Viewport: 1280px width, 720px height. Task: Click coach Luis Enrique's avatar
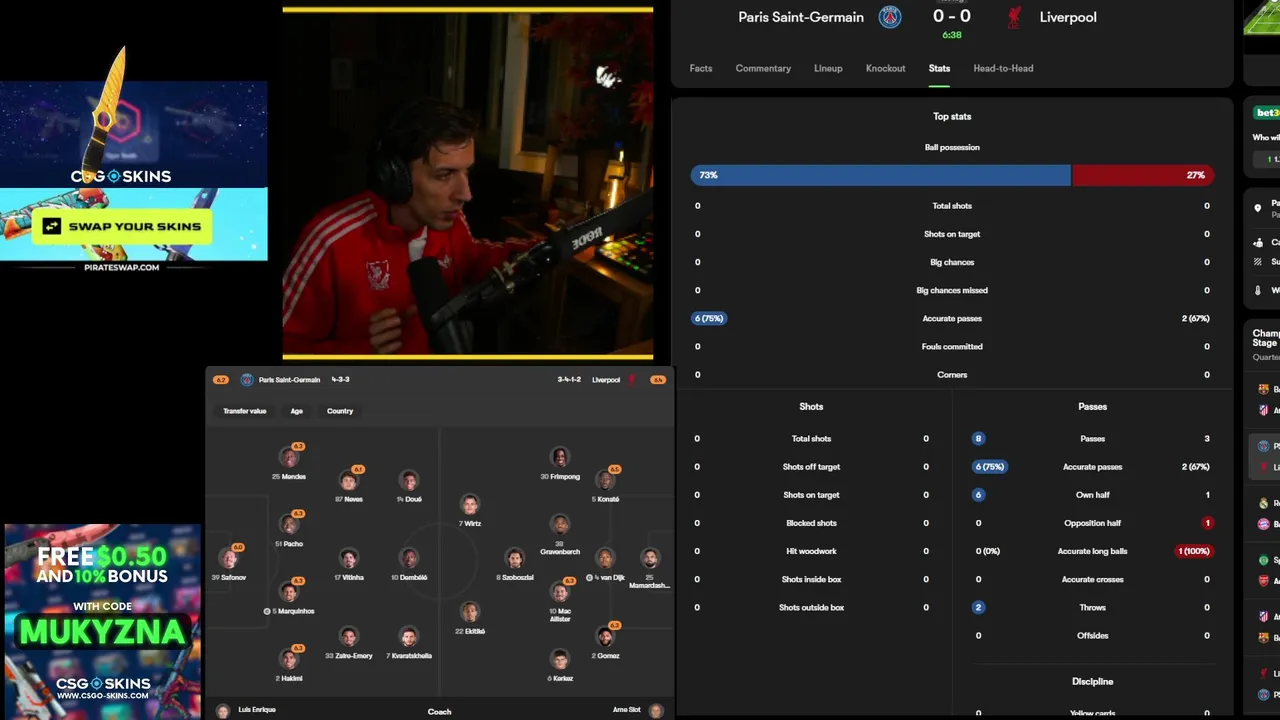[223, 711]
